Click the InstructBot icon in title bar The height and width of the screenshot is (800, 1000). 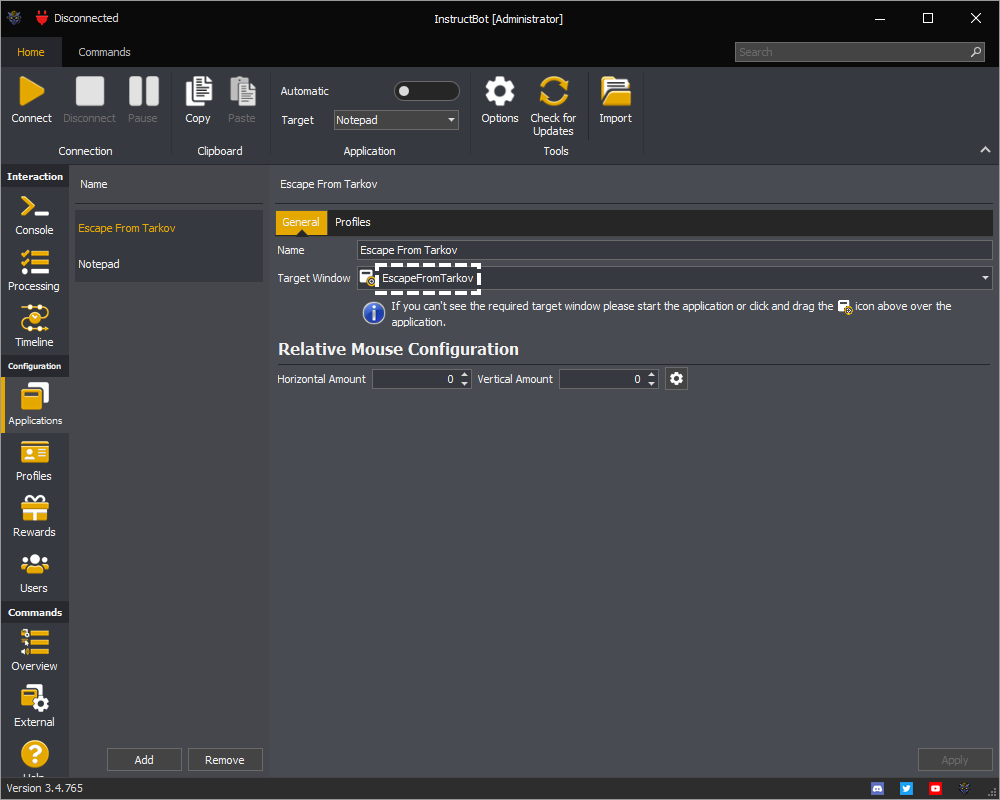14,19
